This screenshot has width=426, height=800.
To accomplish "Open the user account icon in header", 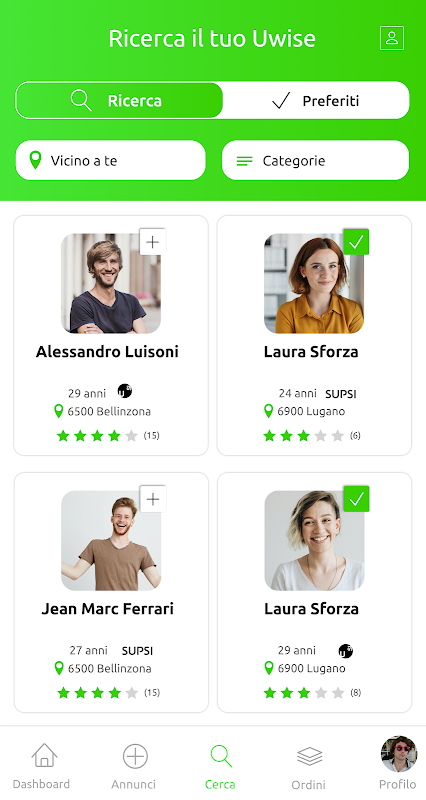I will [x=392, y=38].
